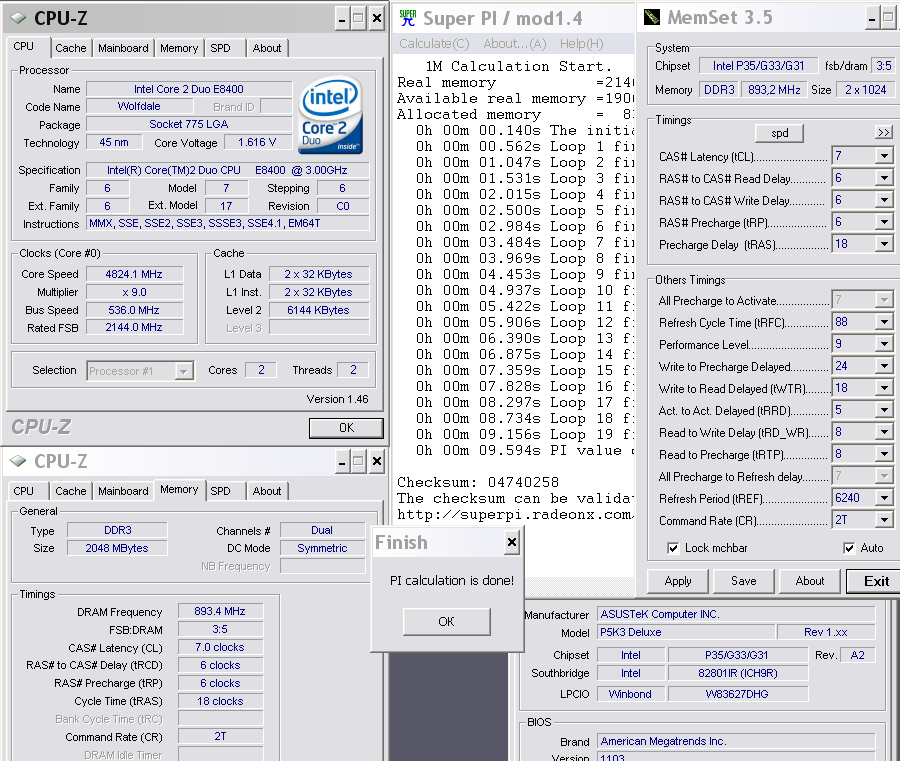Minimize the top CPU-Z window
This screenshot has height=761, width=900.
[x=342, y=19]
